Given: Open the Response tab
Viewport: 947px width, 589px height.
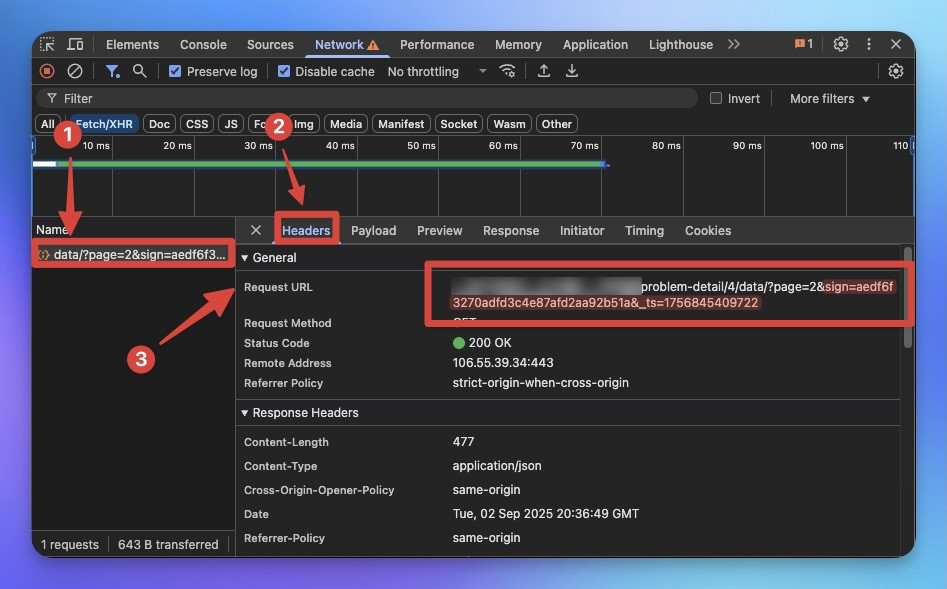Looking at the screenshot, I should tap(511, 230).
